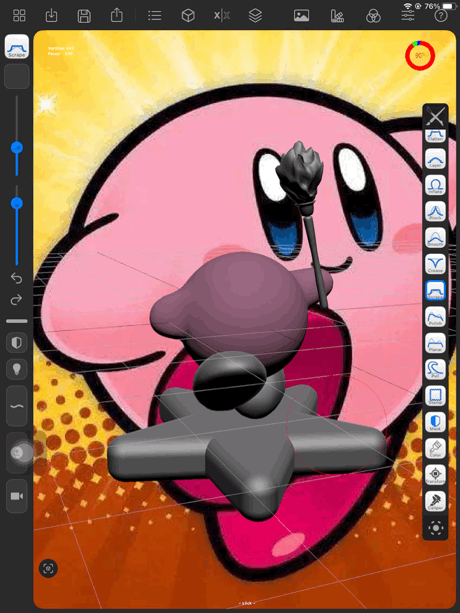Tap the focus frame icon at viewport bottom left
The image size is (460, 613).
[x=48, y=568]
